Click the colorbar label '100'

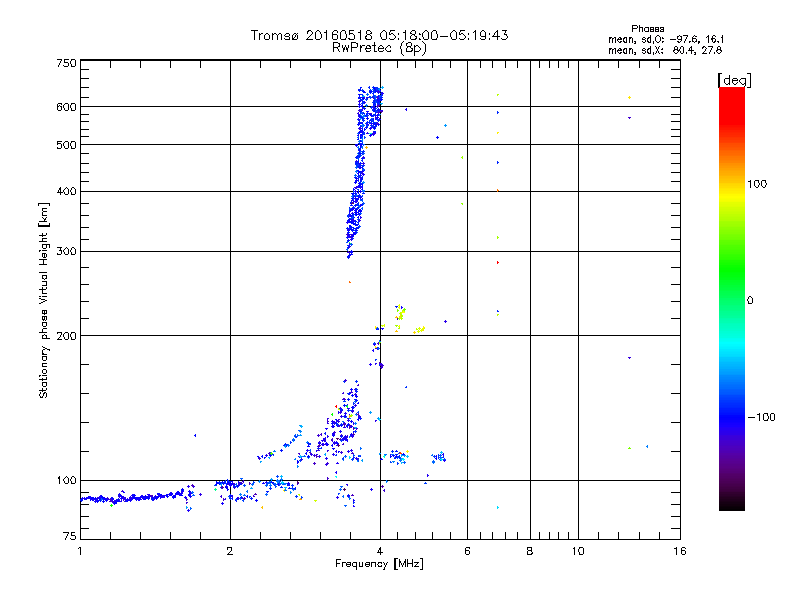757,184
